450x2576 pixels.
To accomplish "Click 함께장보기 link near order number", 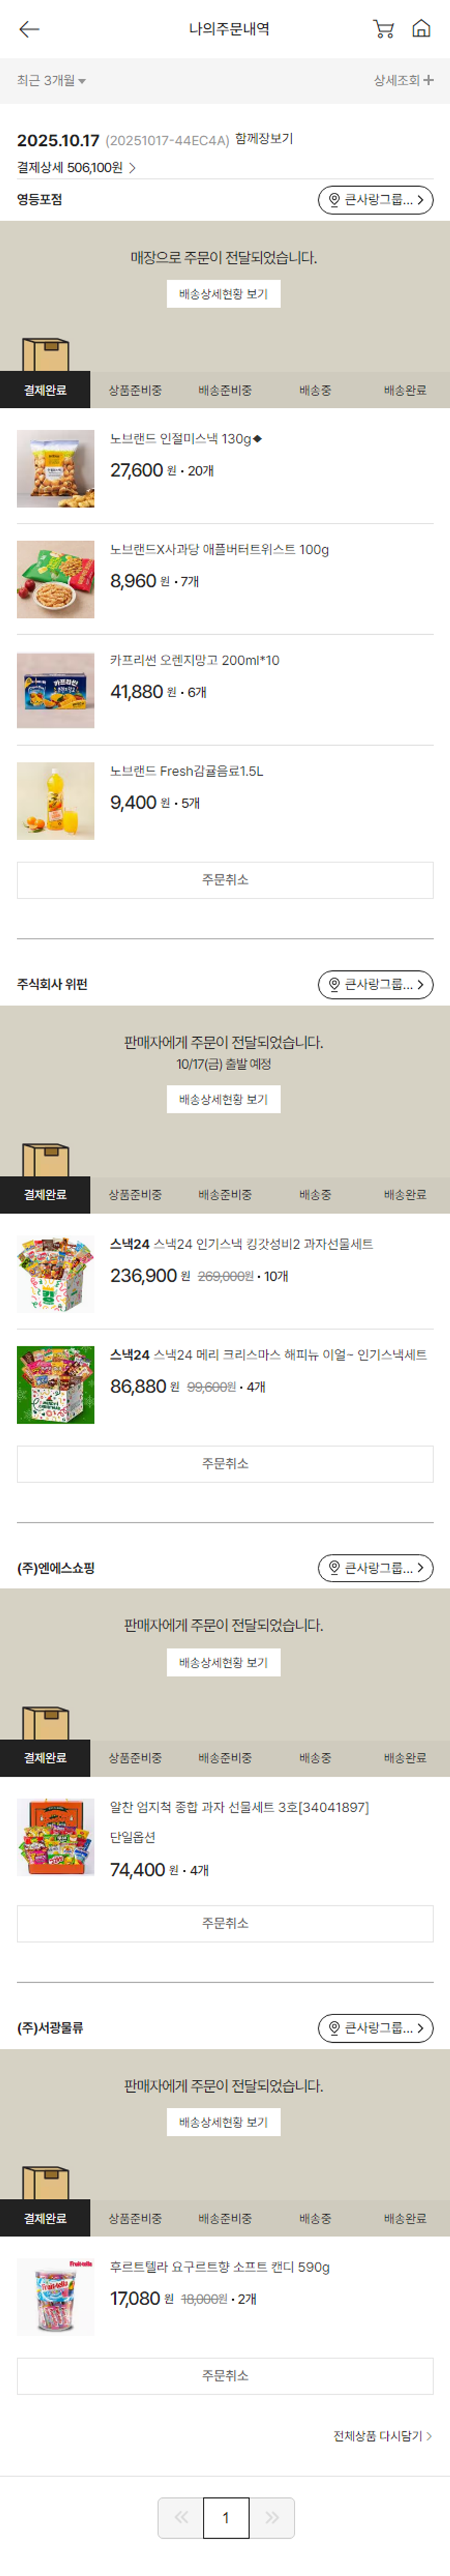I will pos(264,139).
